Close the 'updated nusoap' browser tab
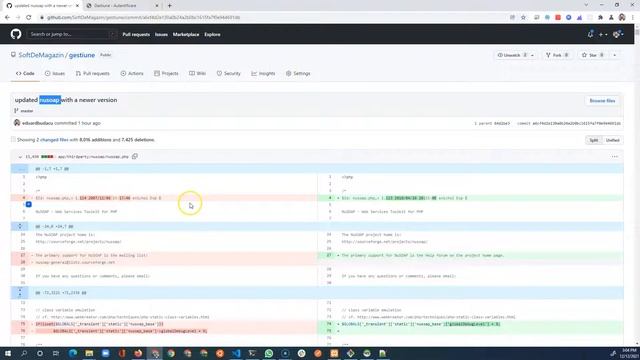 77,6
